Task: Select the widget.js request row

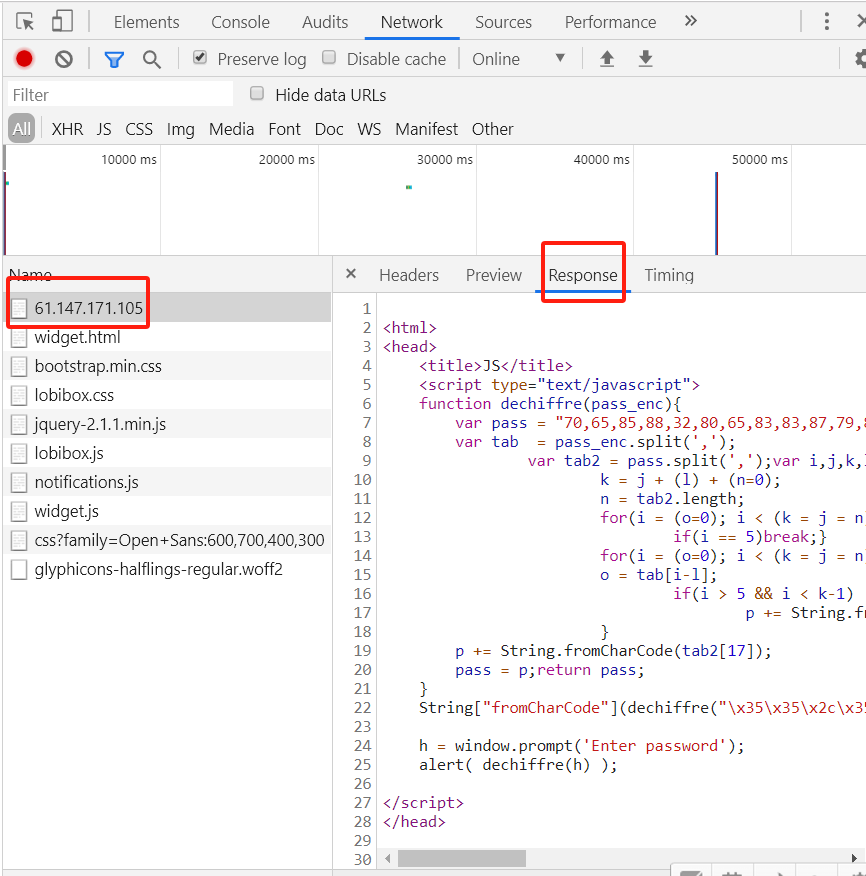Action: (167, 511)
